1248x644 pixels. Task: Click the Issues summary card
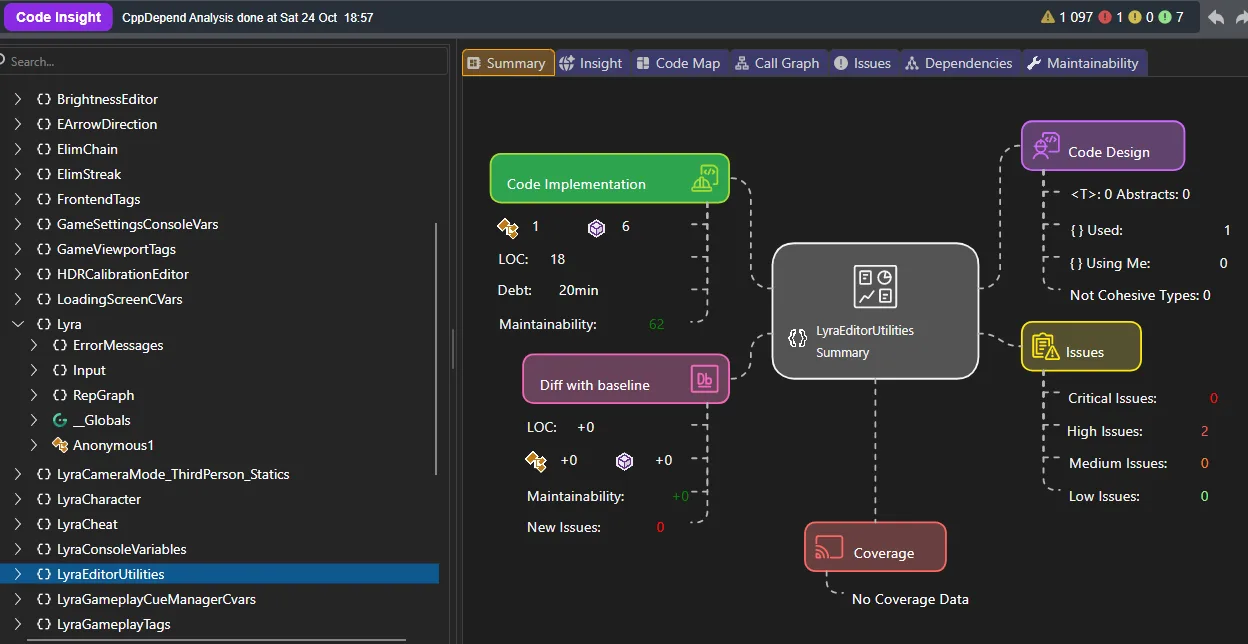[x=1080, y=346]
